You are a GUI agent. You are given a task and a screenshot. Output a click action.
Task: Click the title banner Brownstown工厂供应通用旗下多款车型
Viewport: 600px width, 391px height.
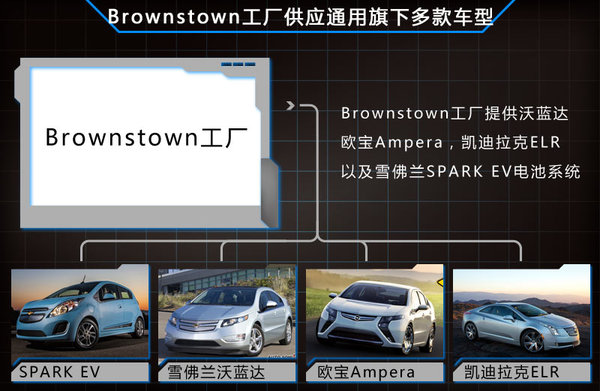click(x=300, y=17)
